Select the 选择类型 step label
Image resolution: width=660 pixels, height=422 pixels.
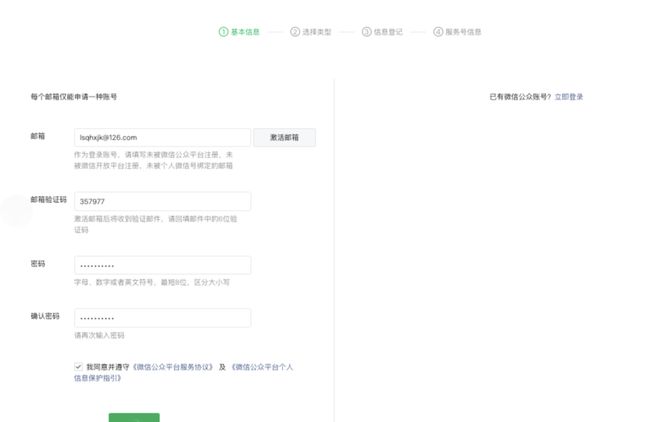[x=317, y=32]
